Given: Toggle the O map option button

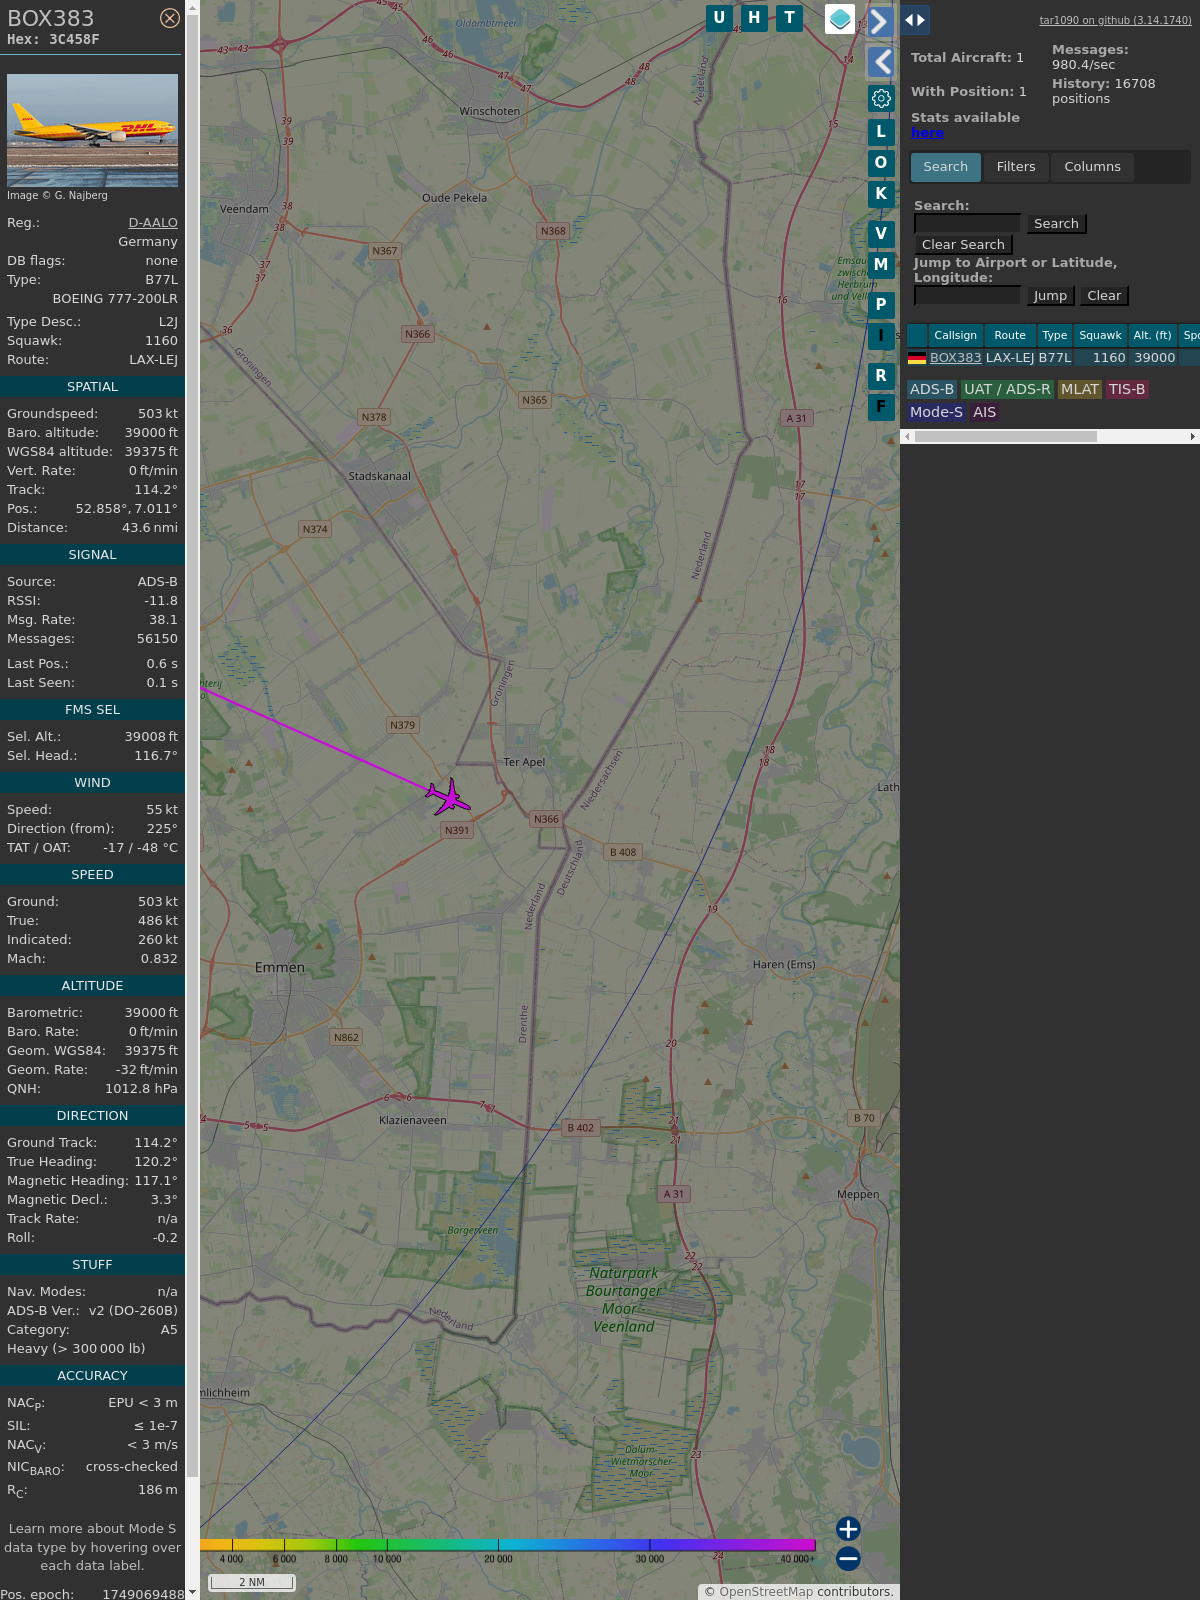Looking at the screenshot, I should [881, 163].
